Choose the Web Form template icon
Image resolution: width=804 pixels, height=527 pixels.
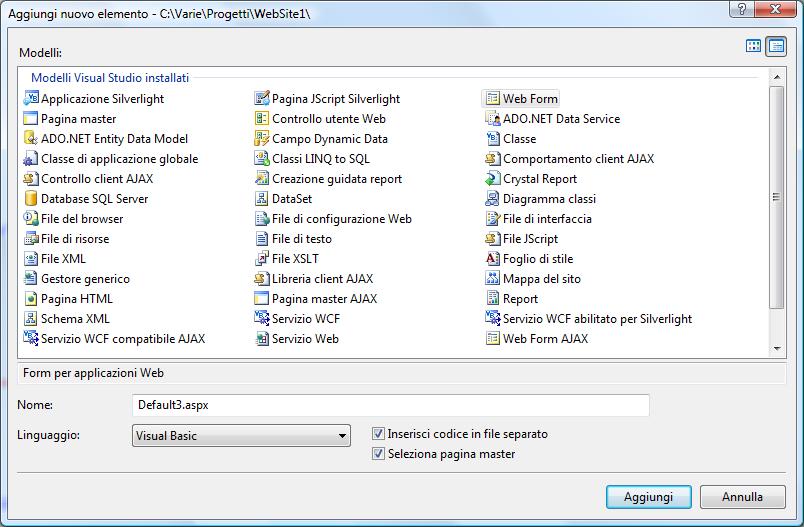[493, 98]
